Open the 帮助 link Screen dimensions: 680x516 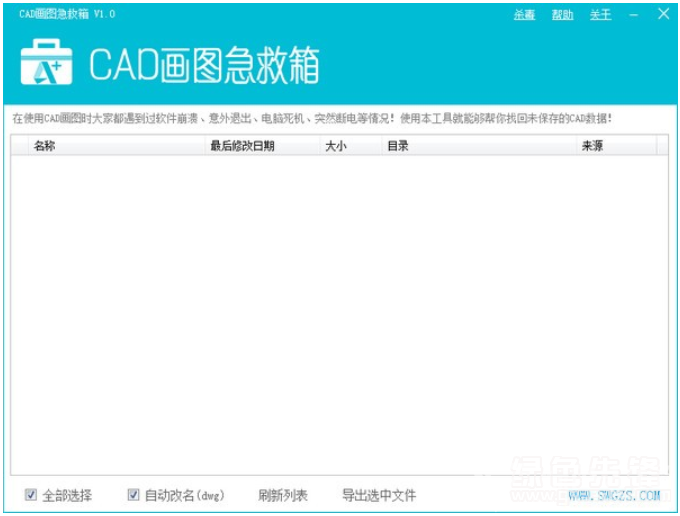coord(562,15)
